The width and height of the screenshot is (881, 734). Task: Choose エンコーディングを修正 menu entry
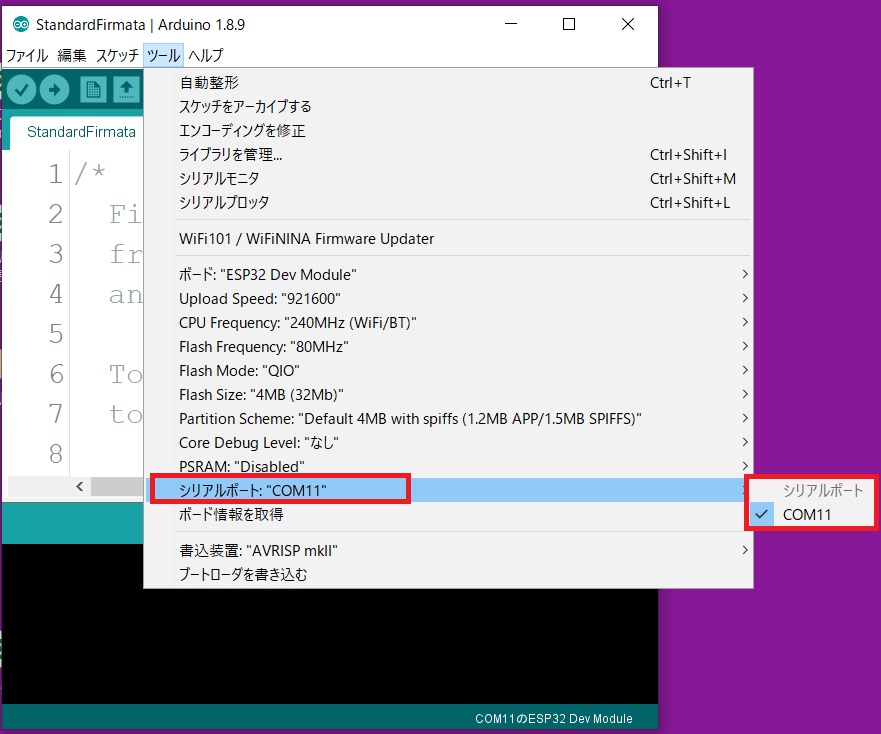coord(448,131)
